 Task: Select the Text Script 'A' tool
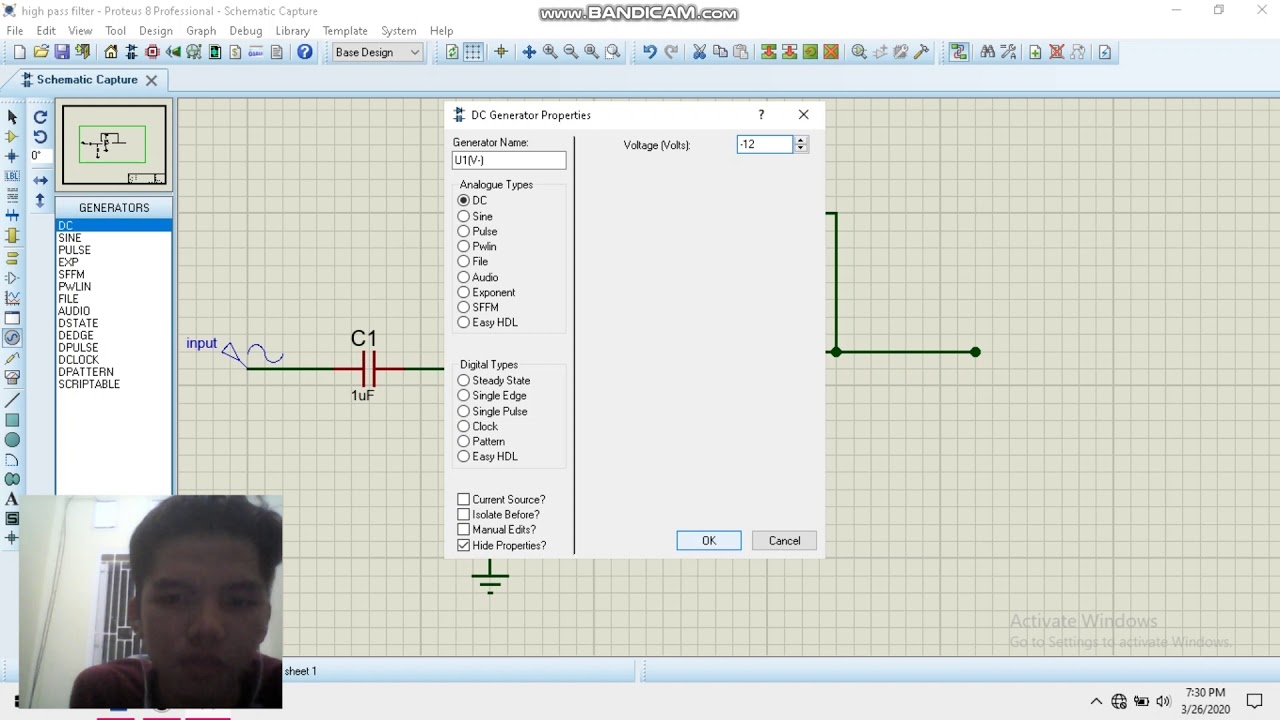pos(12,499)
